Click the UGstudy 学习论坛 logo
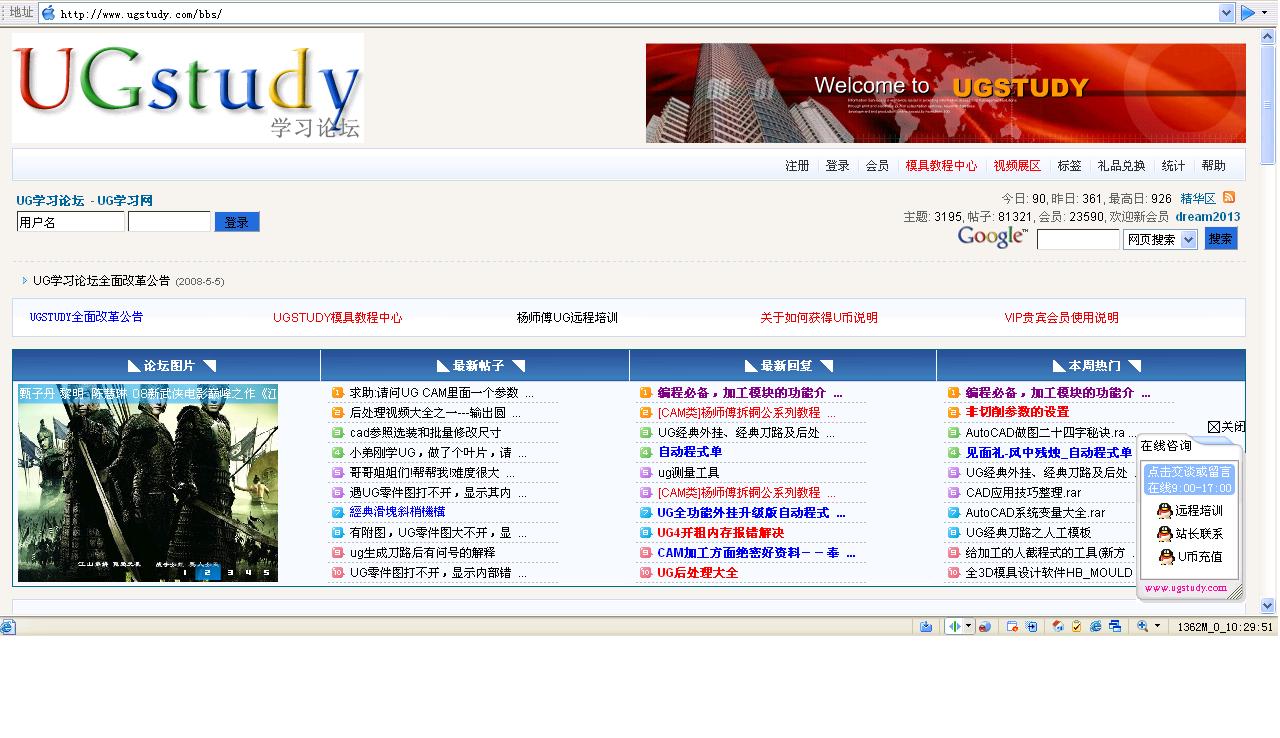This screenshot has width=1280, height=738. 188,89
